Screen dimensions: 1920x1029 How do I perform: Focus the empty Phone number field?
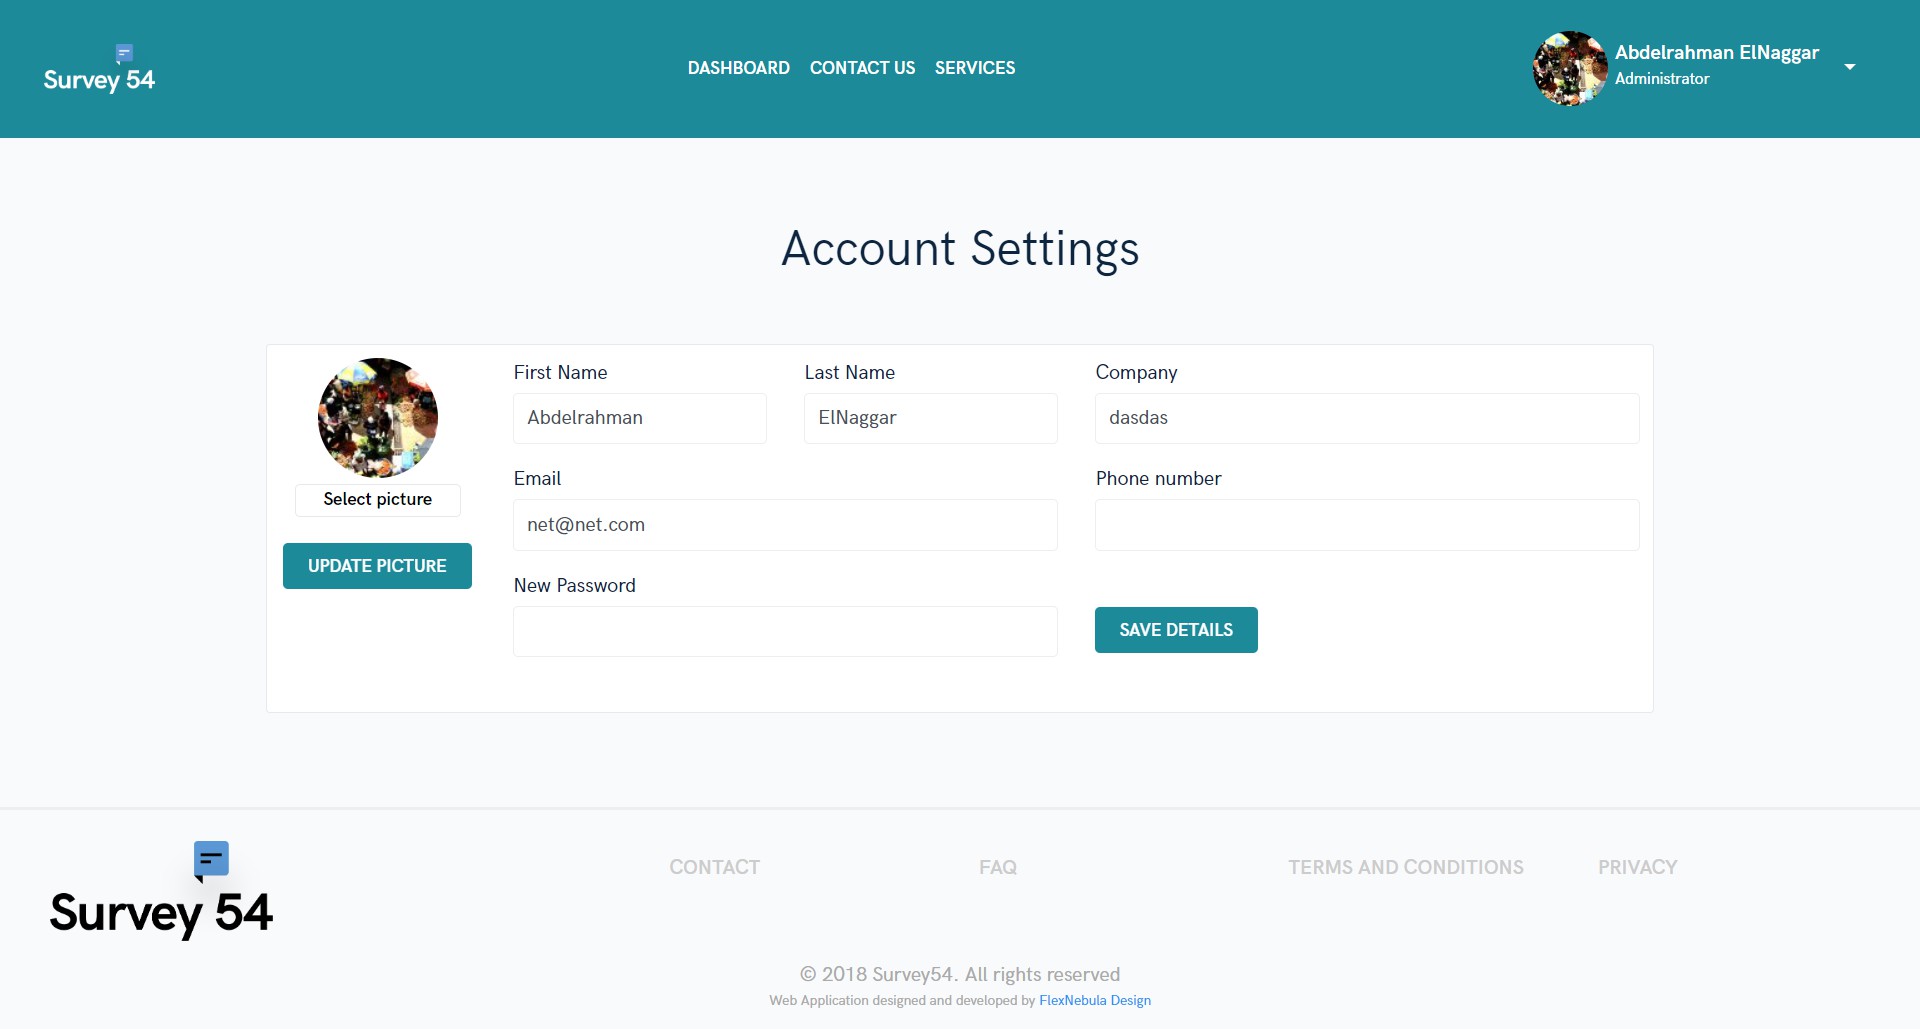(1366, 525)
